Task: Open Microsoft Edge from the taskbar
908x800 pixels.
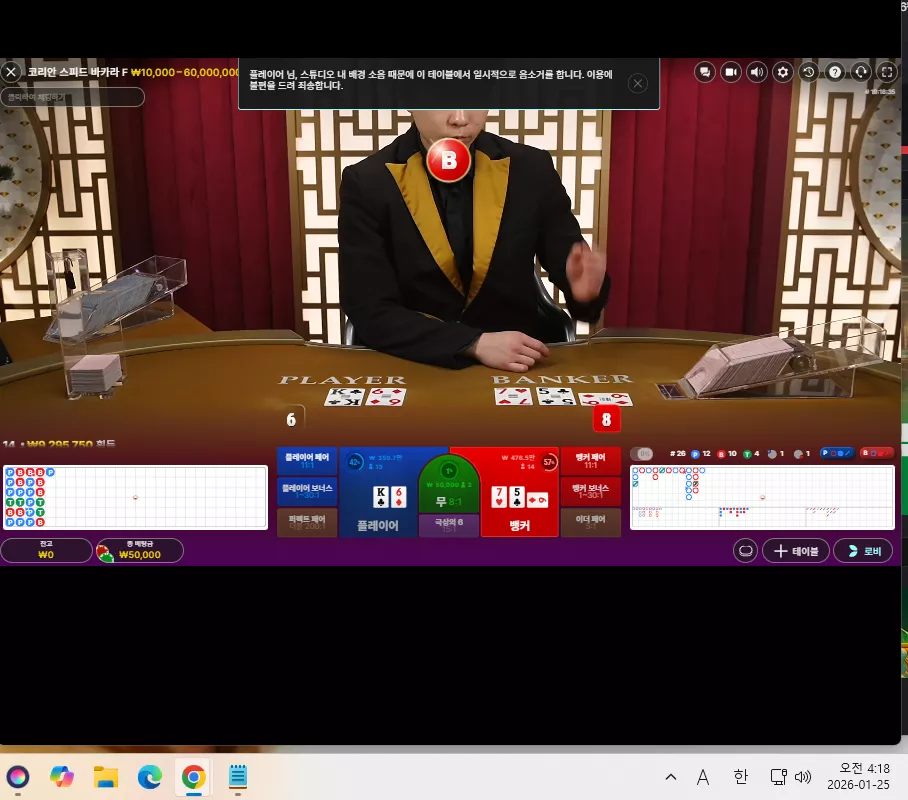Action: 149,777
